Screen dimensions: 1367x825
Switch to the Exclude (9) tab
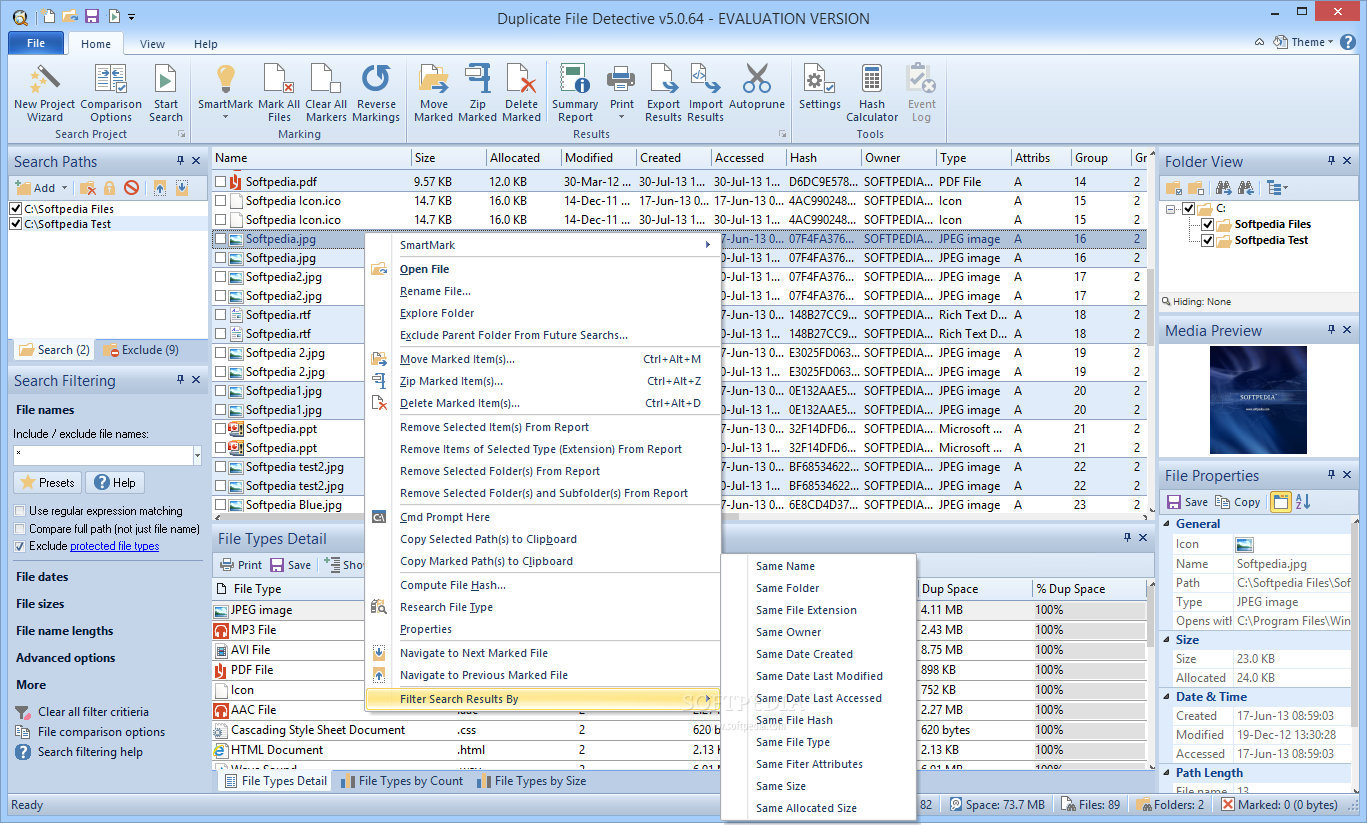(142, 350)
